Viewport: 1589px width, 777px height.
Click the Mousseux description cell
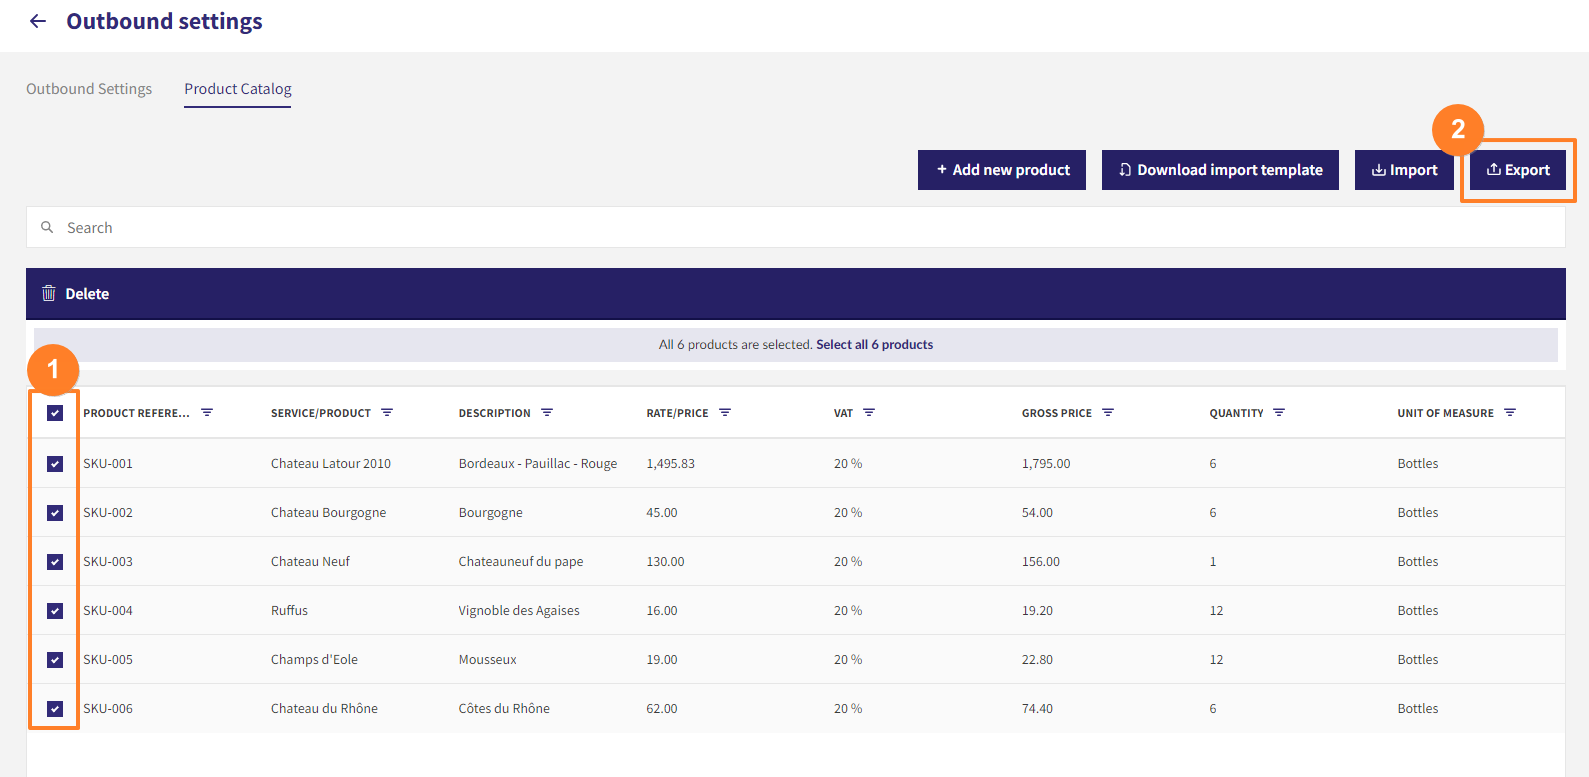(488, 659)
